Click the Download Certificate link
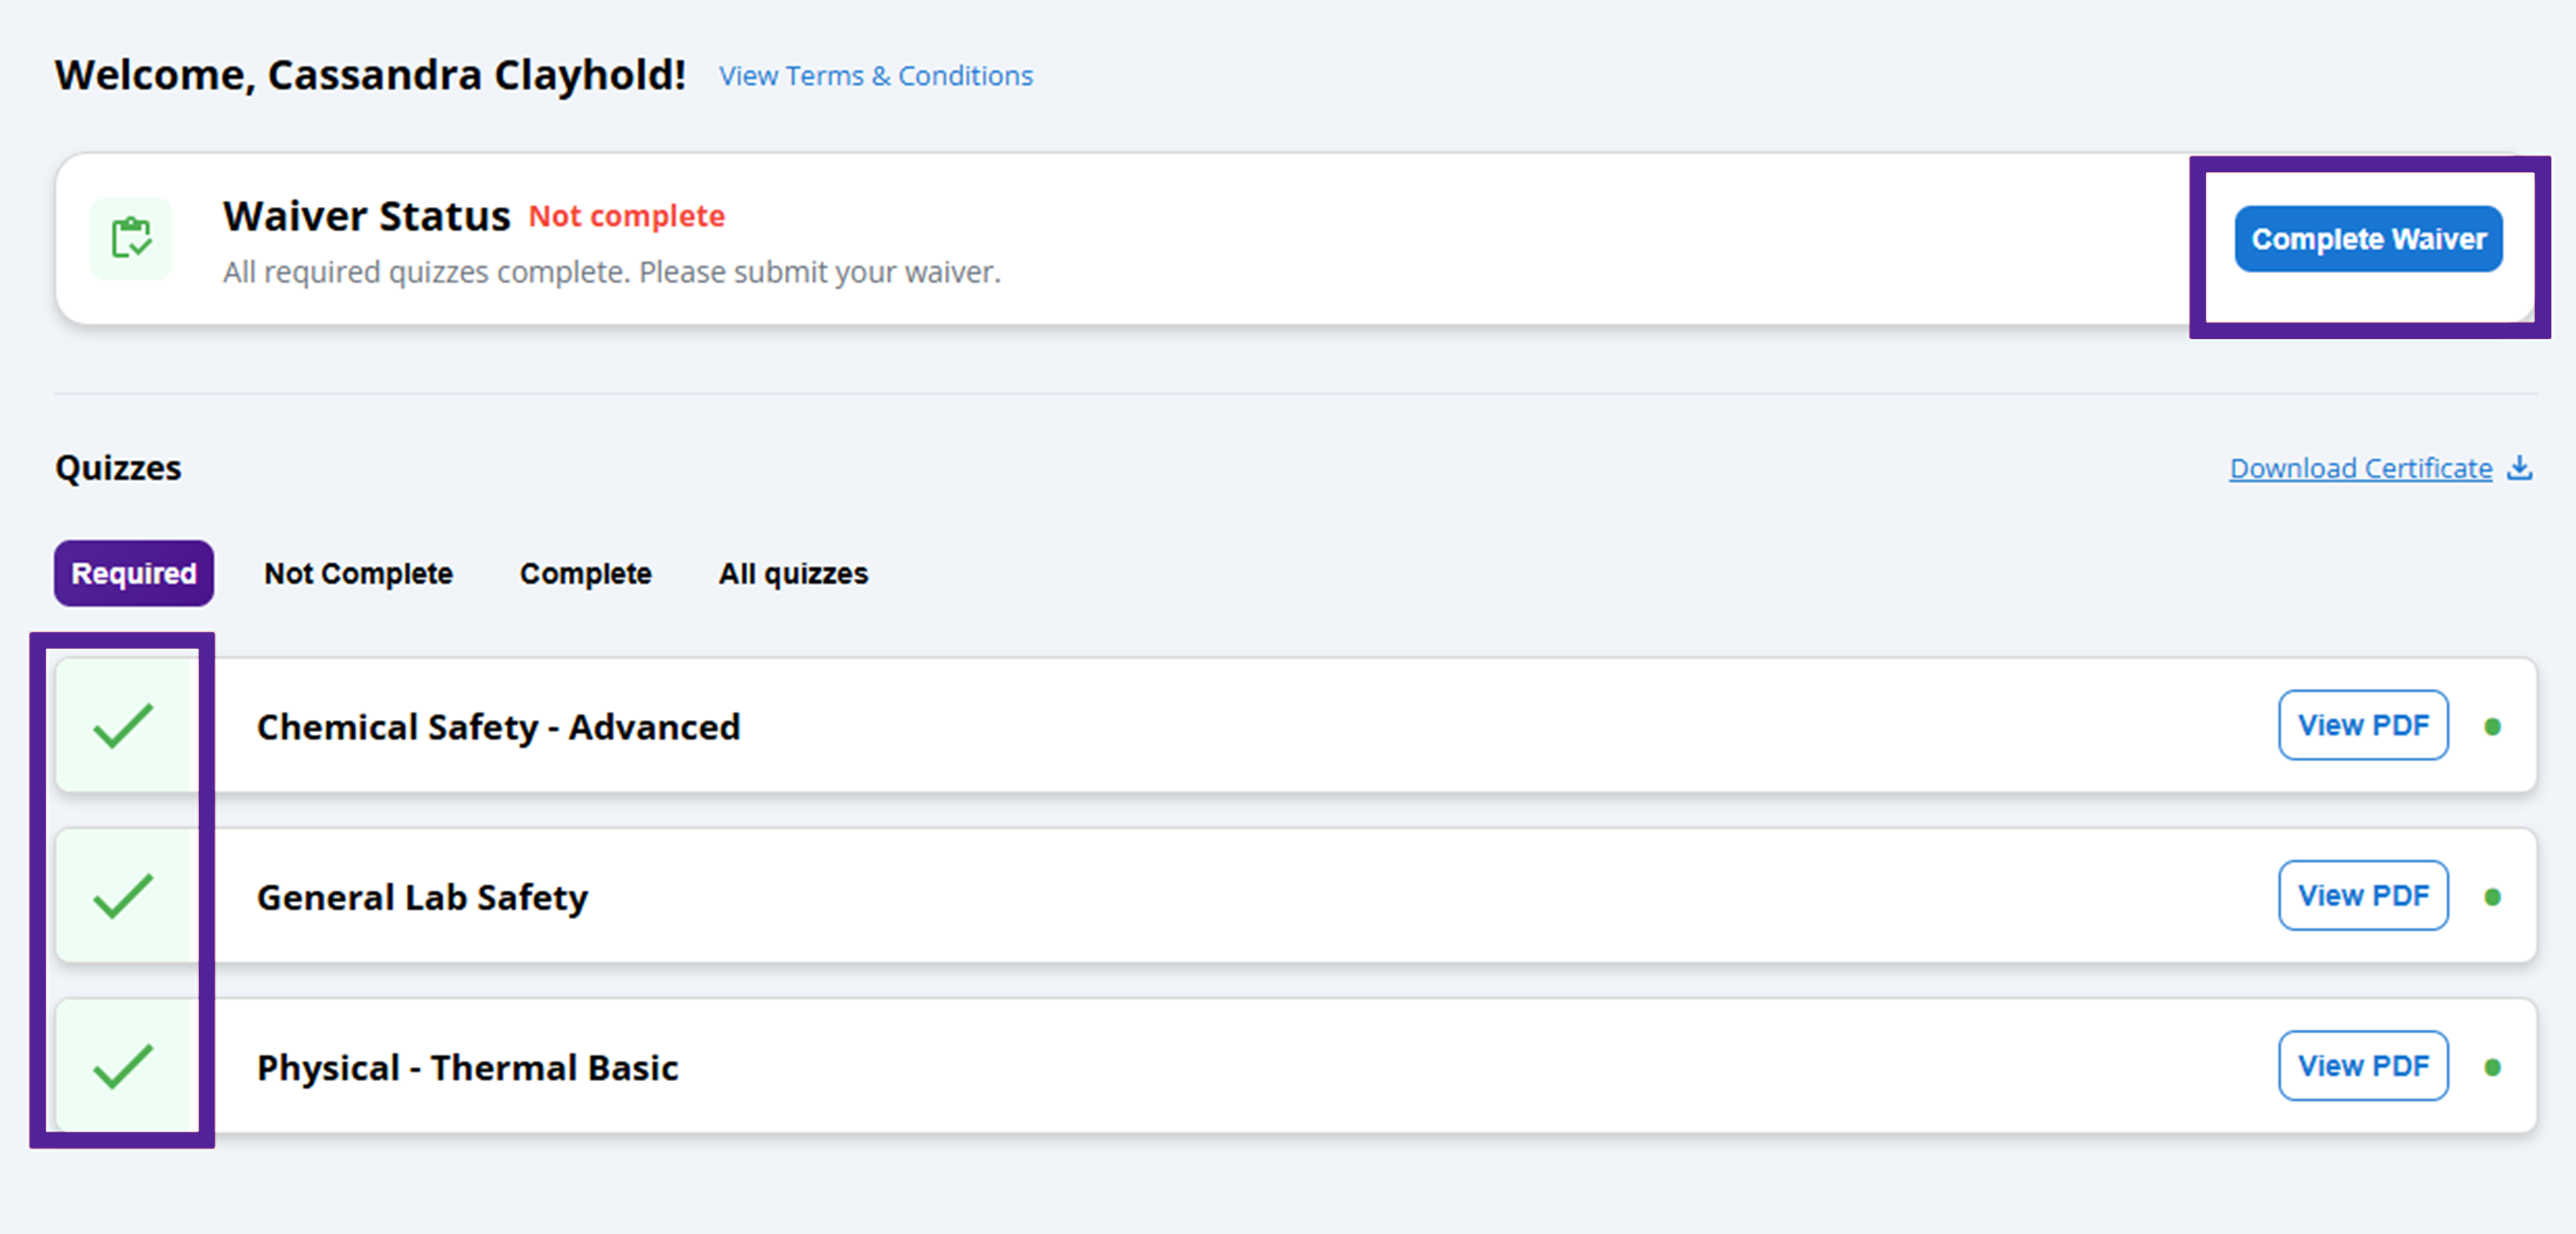 click(x=2360, y=468)
